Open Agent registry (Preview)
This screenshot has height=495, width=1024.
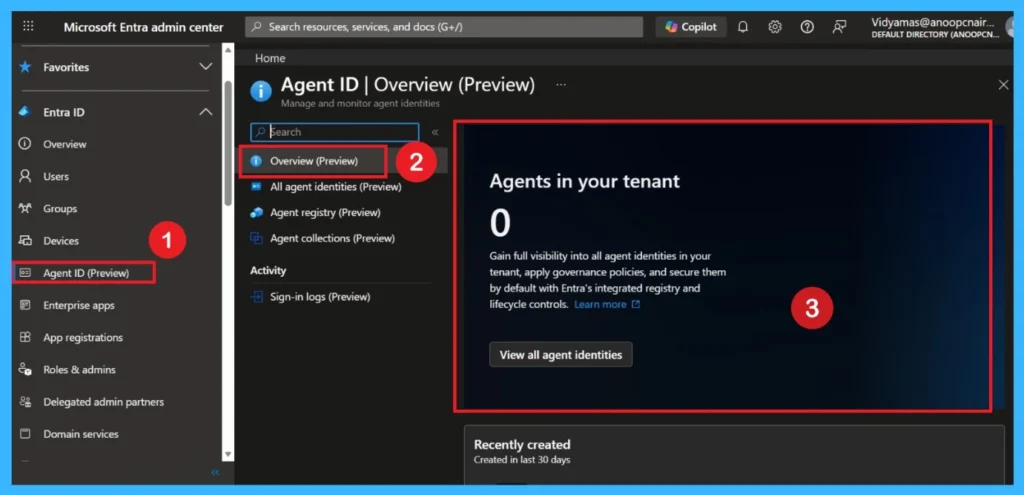point(325,213)
